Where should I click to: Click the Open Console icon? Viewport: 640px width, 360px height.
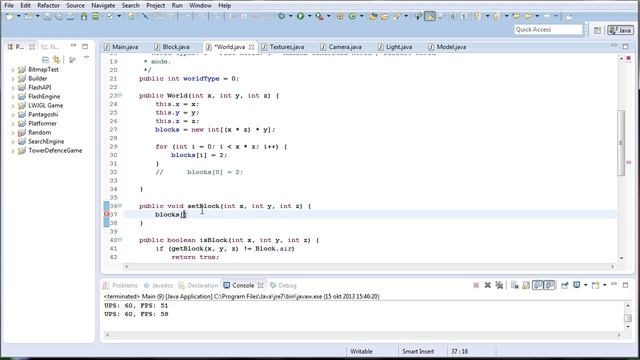tap(596, 285)
